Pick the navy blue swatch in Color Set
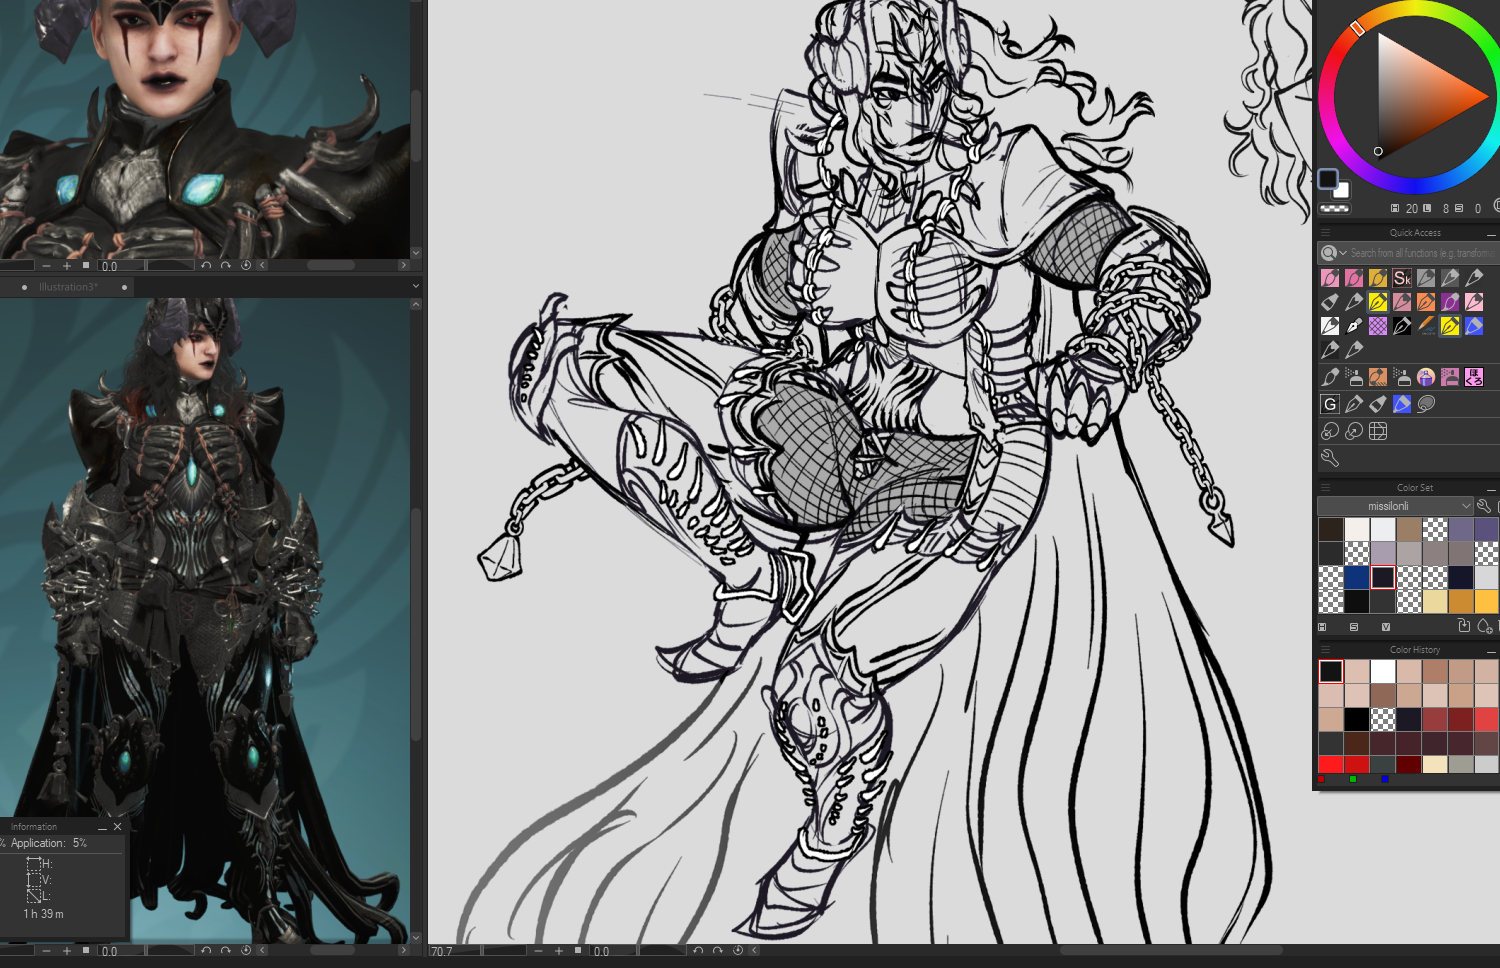The width and height of the screenshot is (1500, 968). tap(1357, 577)
